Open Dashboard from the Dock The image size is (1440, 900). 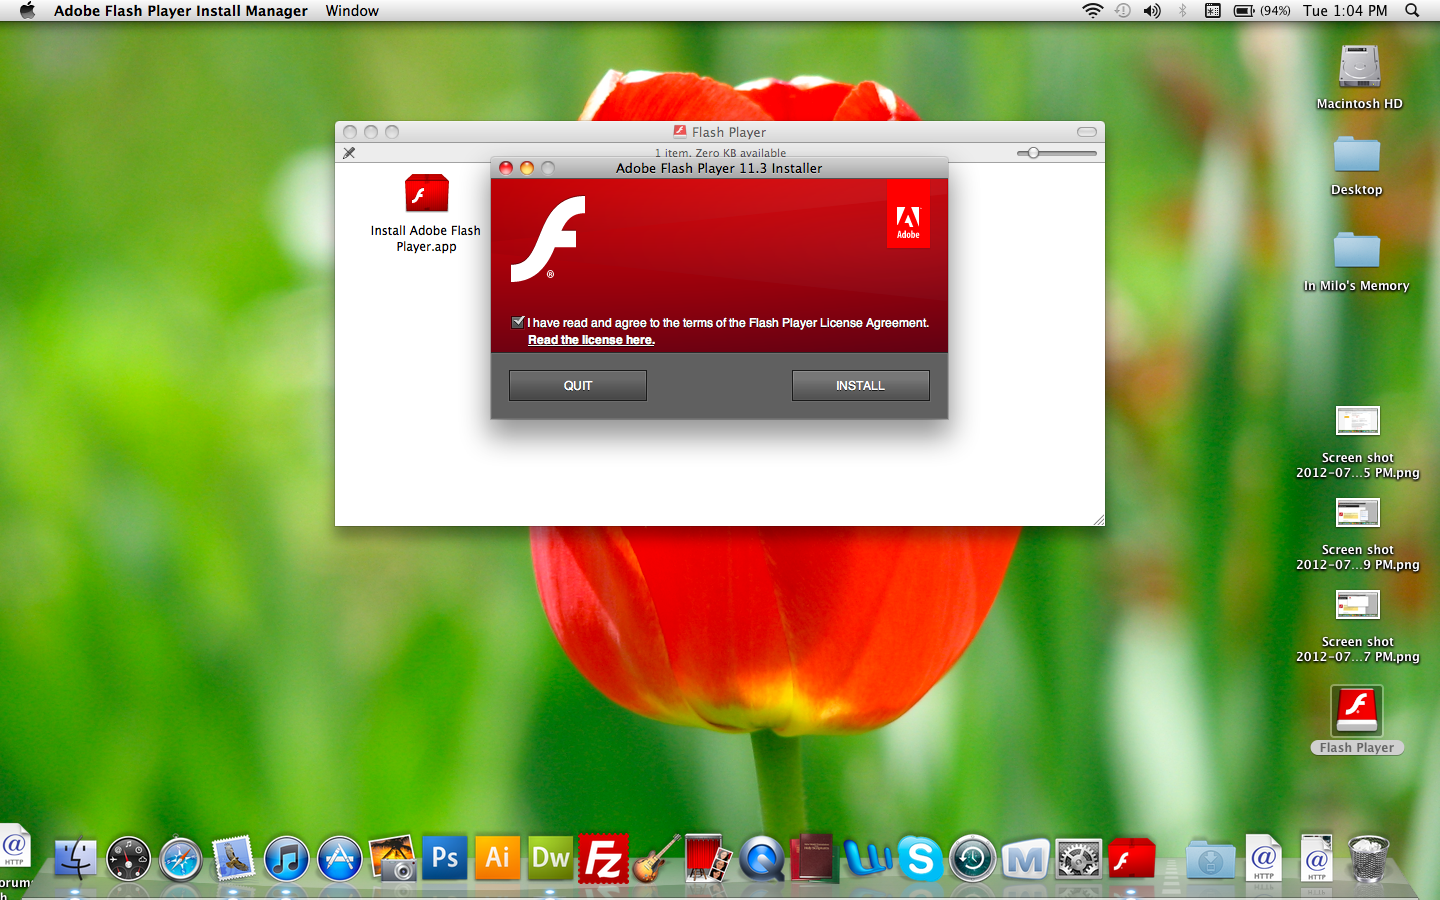click(128, 859)
